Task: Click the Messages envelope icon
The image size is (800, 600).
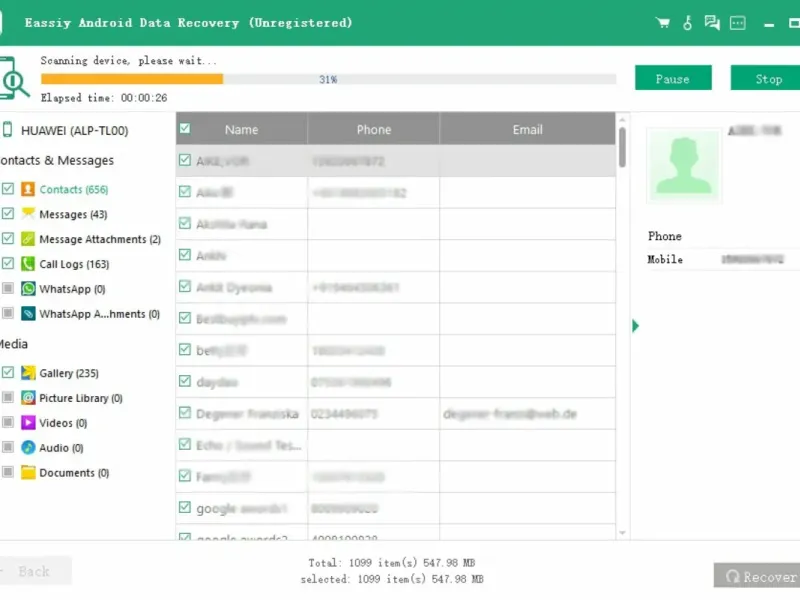Action: pyautogui.click(x=28, y=214)
